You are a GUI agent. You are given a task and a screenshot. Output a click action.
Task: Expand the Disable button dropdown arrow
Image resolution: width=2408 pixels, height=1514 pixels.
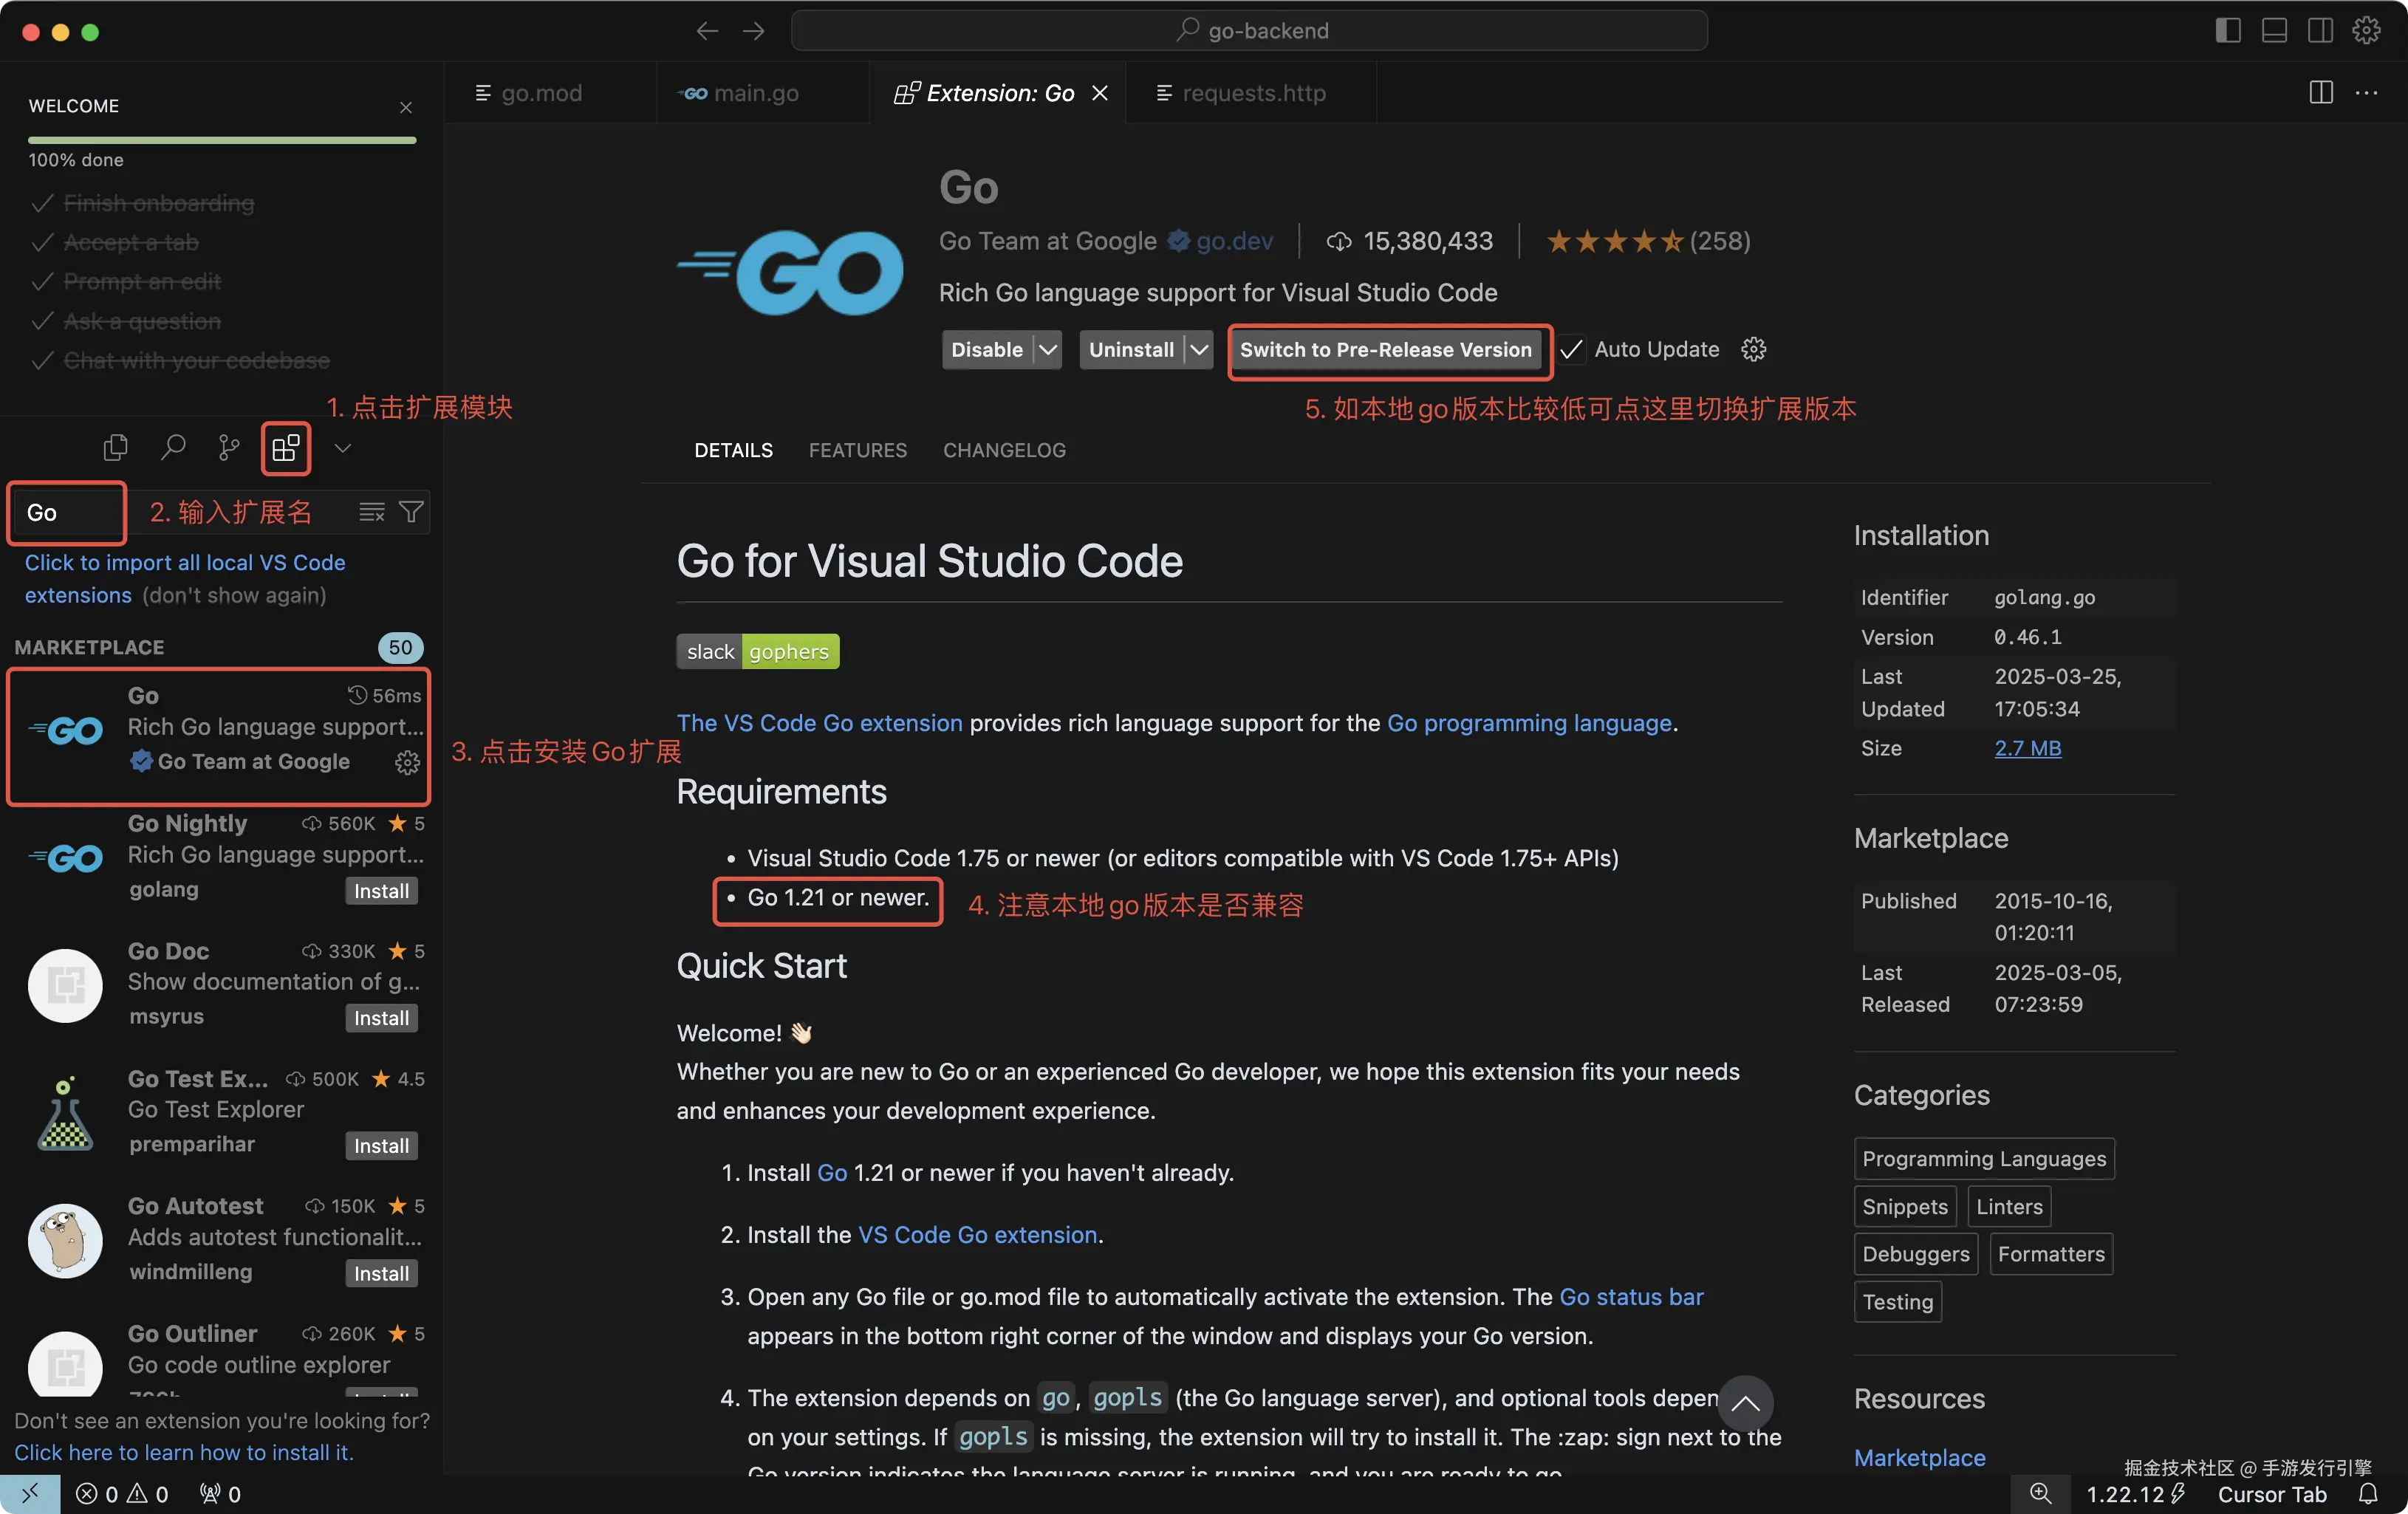coord(1047,349)
